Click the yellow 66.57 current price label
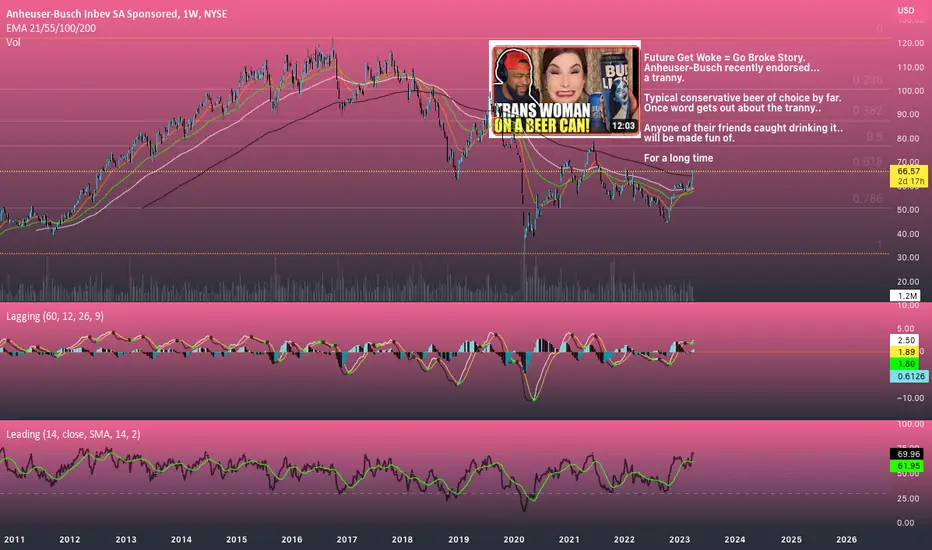Viewport: 932px width, 550px height. [908, 171]
